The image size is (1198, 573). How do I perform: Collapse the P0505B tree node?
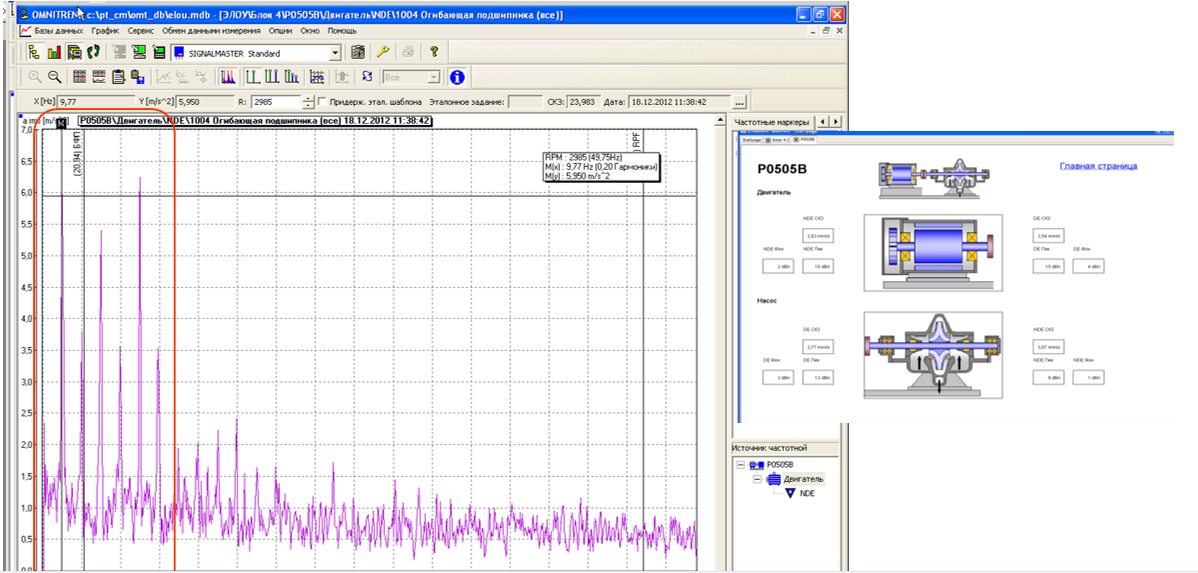pyautogui.click(x=740, y=466)
